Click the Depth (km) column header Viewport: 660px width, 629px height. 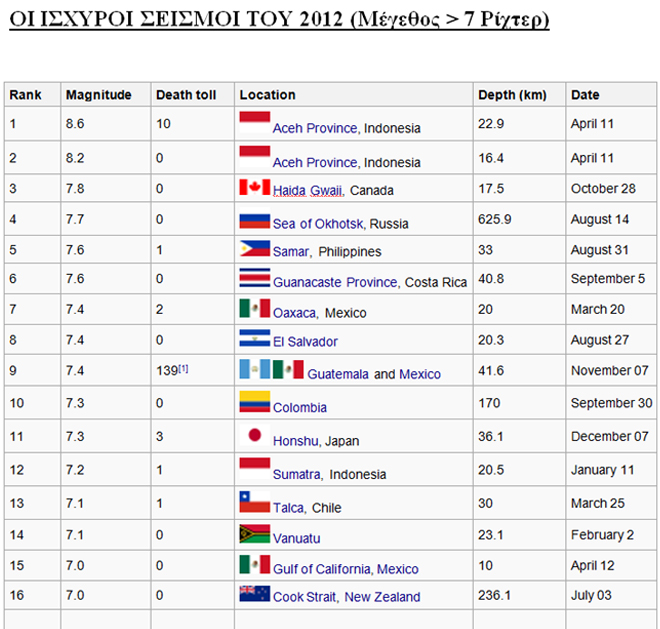(x=512, y=95)
